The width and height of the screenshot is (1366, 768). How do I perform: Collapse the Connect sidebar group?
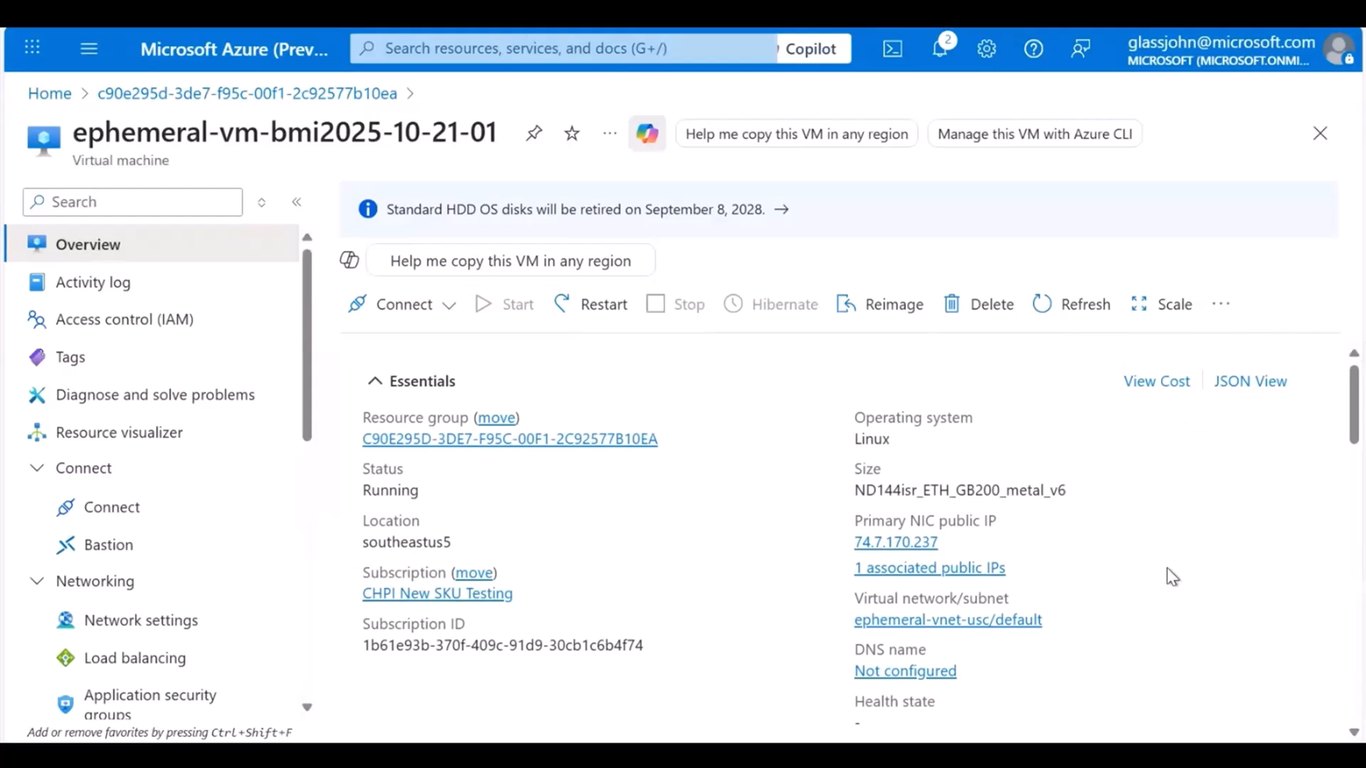37,468
